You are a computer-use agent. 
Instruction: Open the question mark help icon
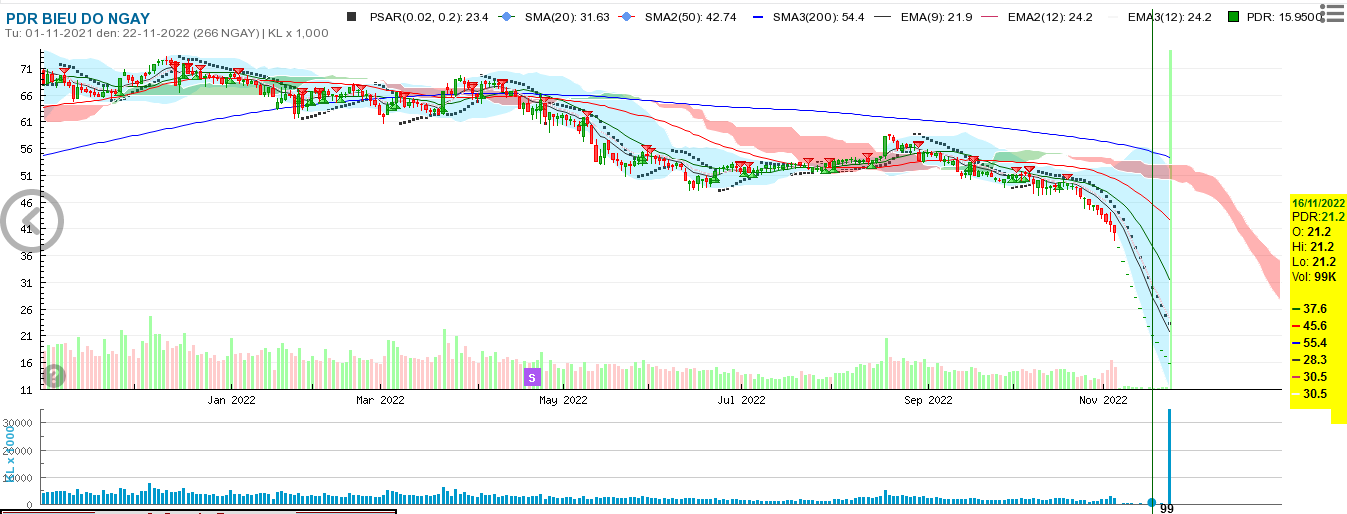(x=53, y=376)
